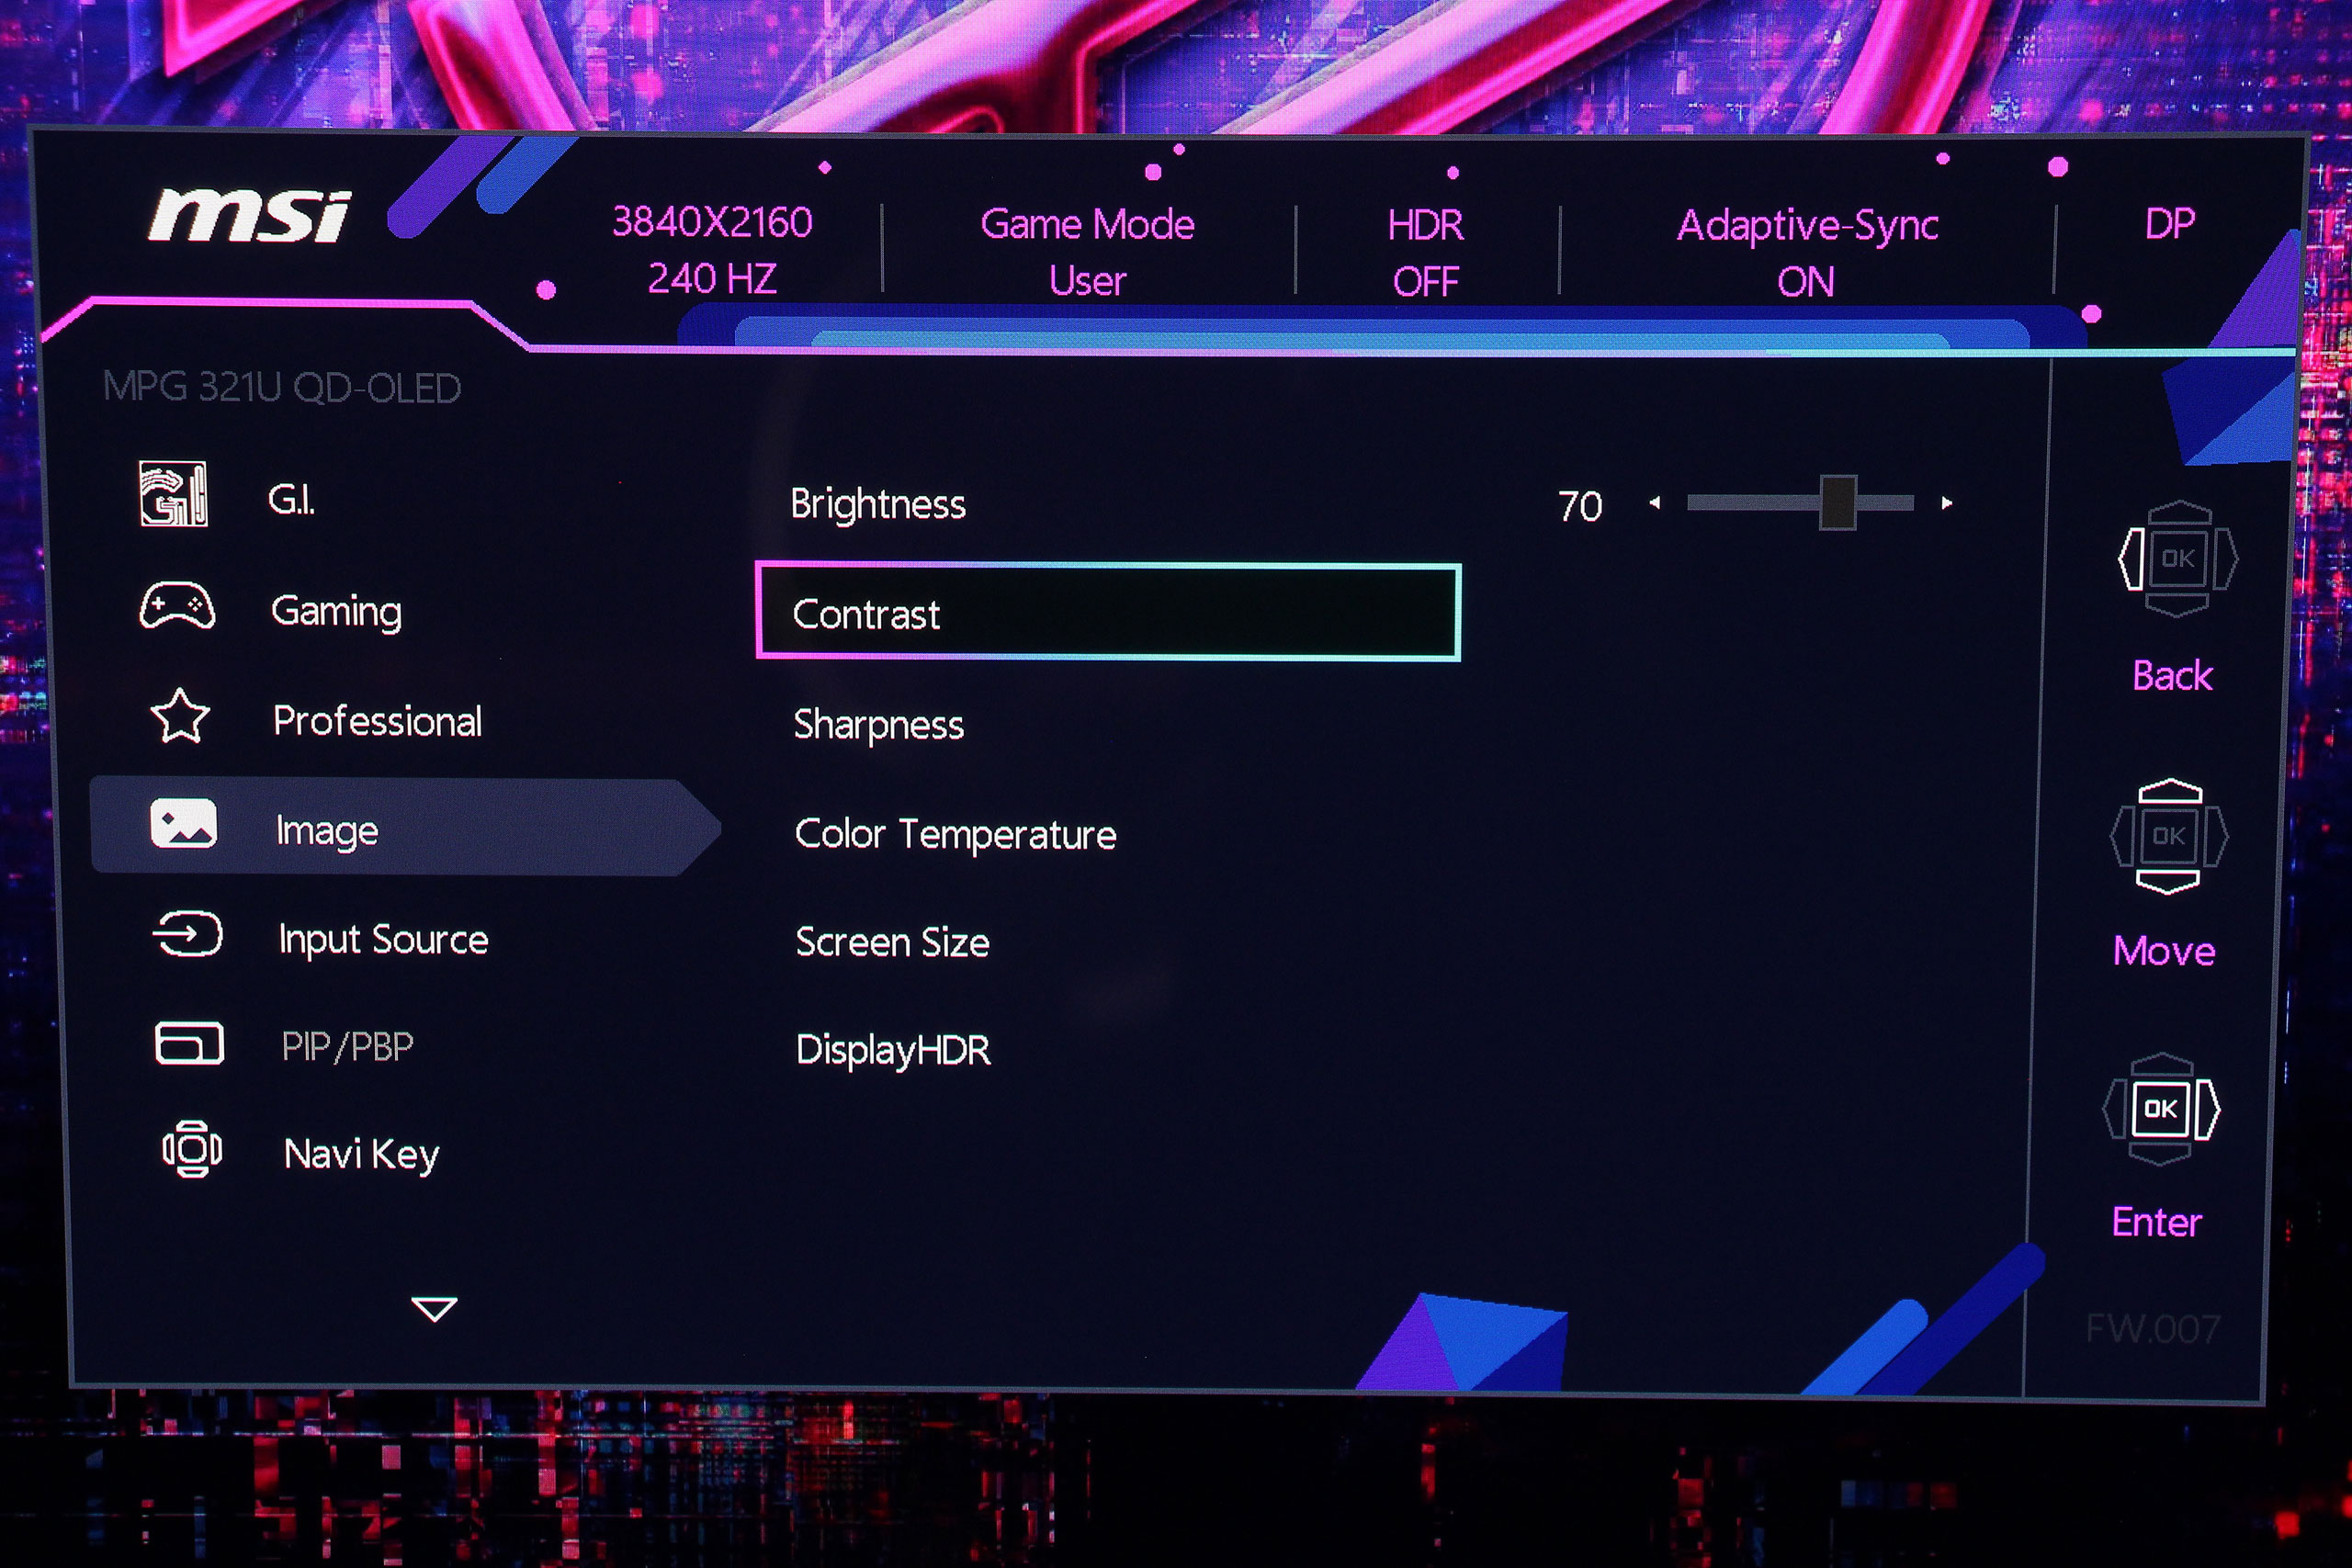Click the Adaptive-Sync ON status
This screenshot has width=2352, height=1568.
[x=1806, y=252]
